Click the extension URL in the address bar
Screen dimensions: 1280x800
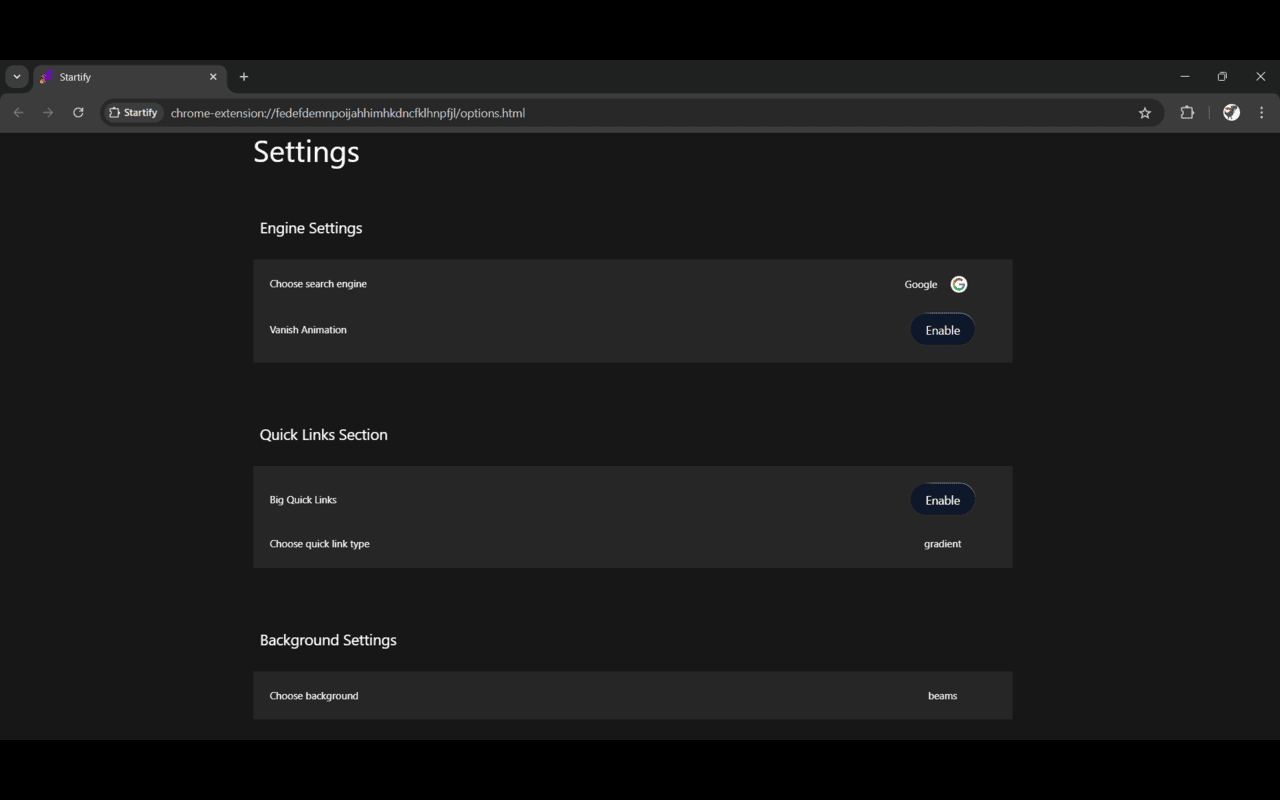click(348, 113)
